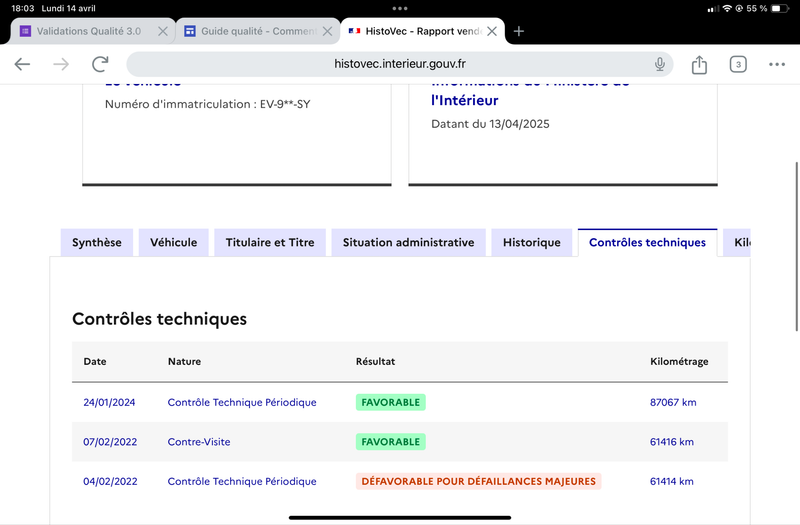Click the 87067 km value
Image resolution: width=800 pixels, height=525 pixels.
[673, 402]
